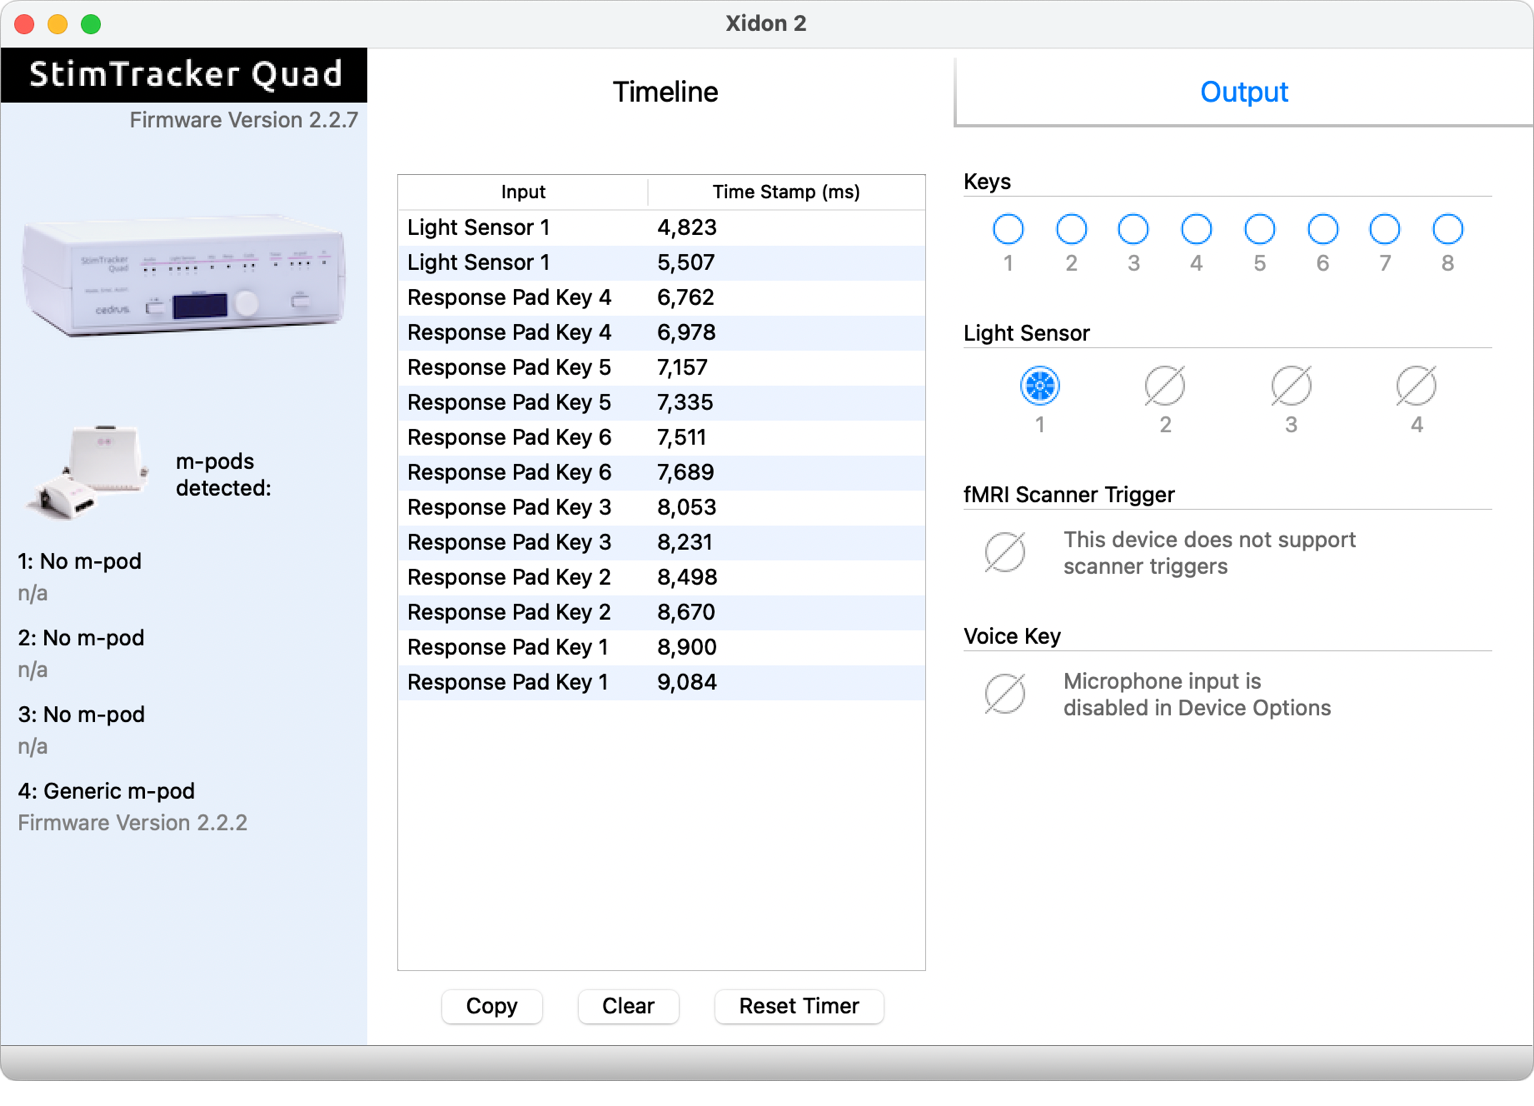Toggle Keys indicator number 6
The image size is (1534, 1106).
pos(1322,229)
